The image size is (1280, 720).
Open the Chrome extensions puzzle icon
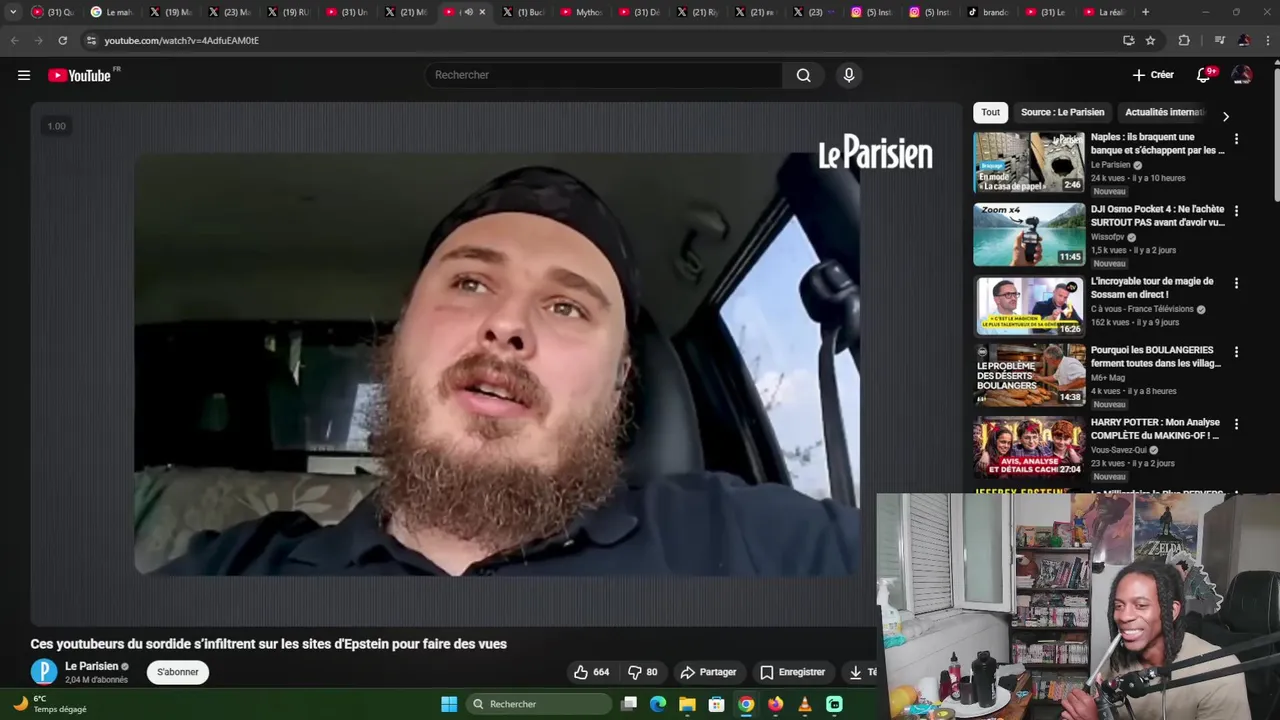point(1184,40)
